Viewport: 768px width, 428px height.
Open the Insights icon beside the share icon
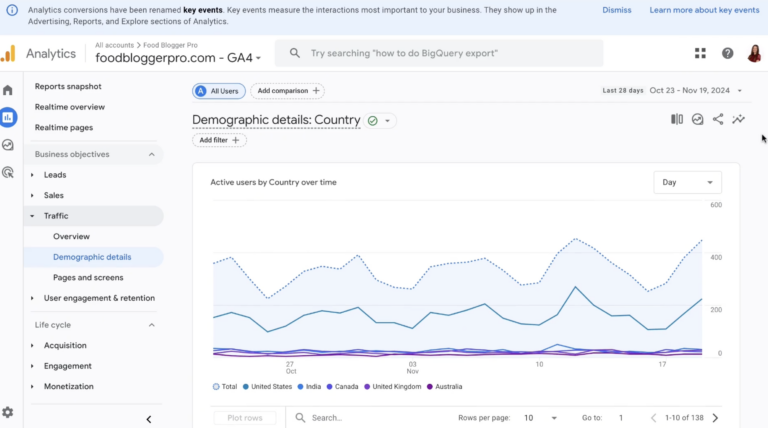pos(697,119)
